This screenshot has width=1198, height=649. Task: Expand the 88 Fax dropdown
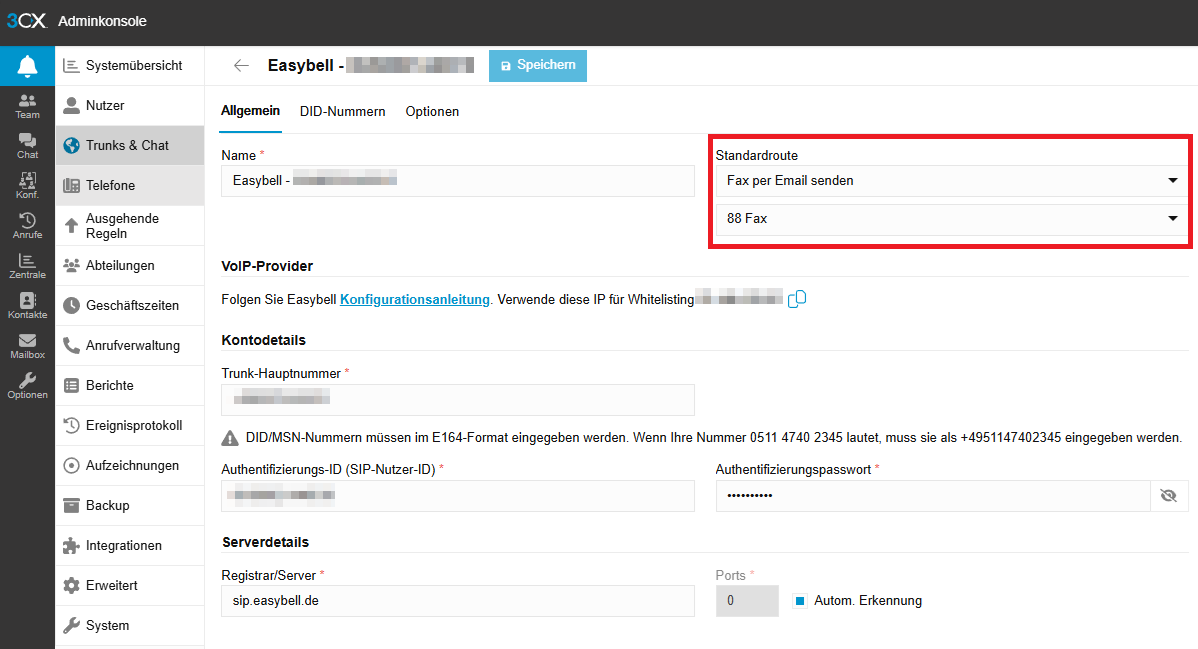tap(950, 219)
